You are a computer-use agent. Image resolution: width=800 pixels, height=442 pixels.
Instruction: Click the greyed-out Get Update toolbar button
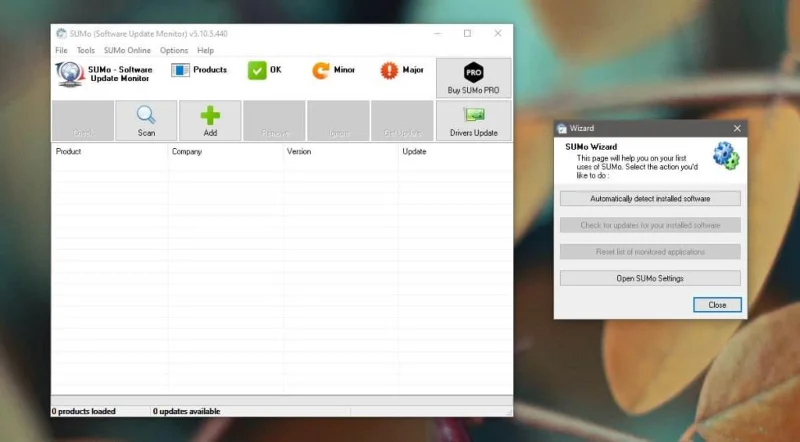click(x=402, y=120)
